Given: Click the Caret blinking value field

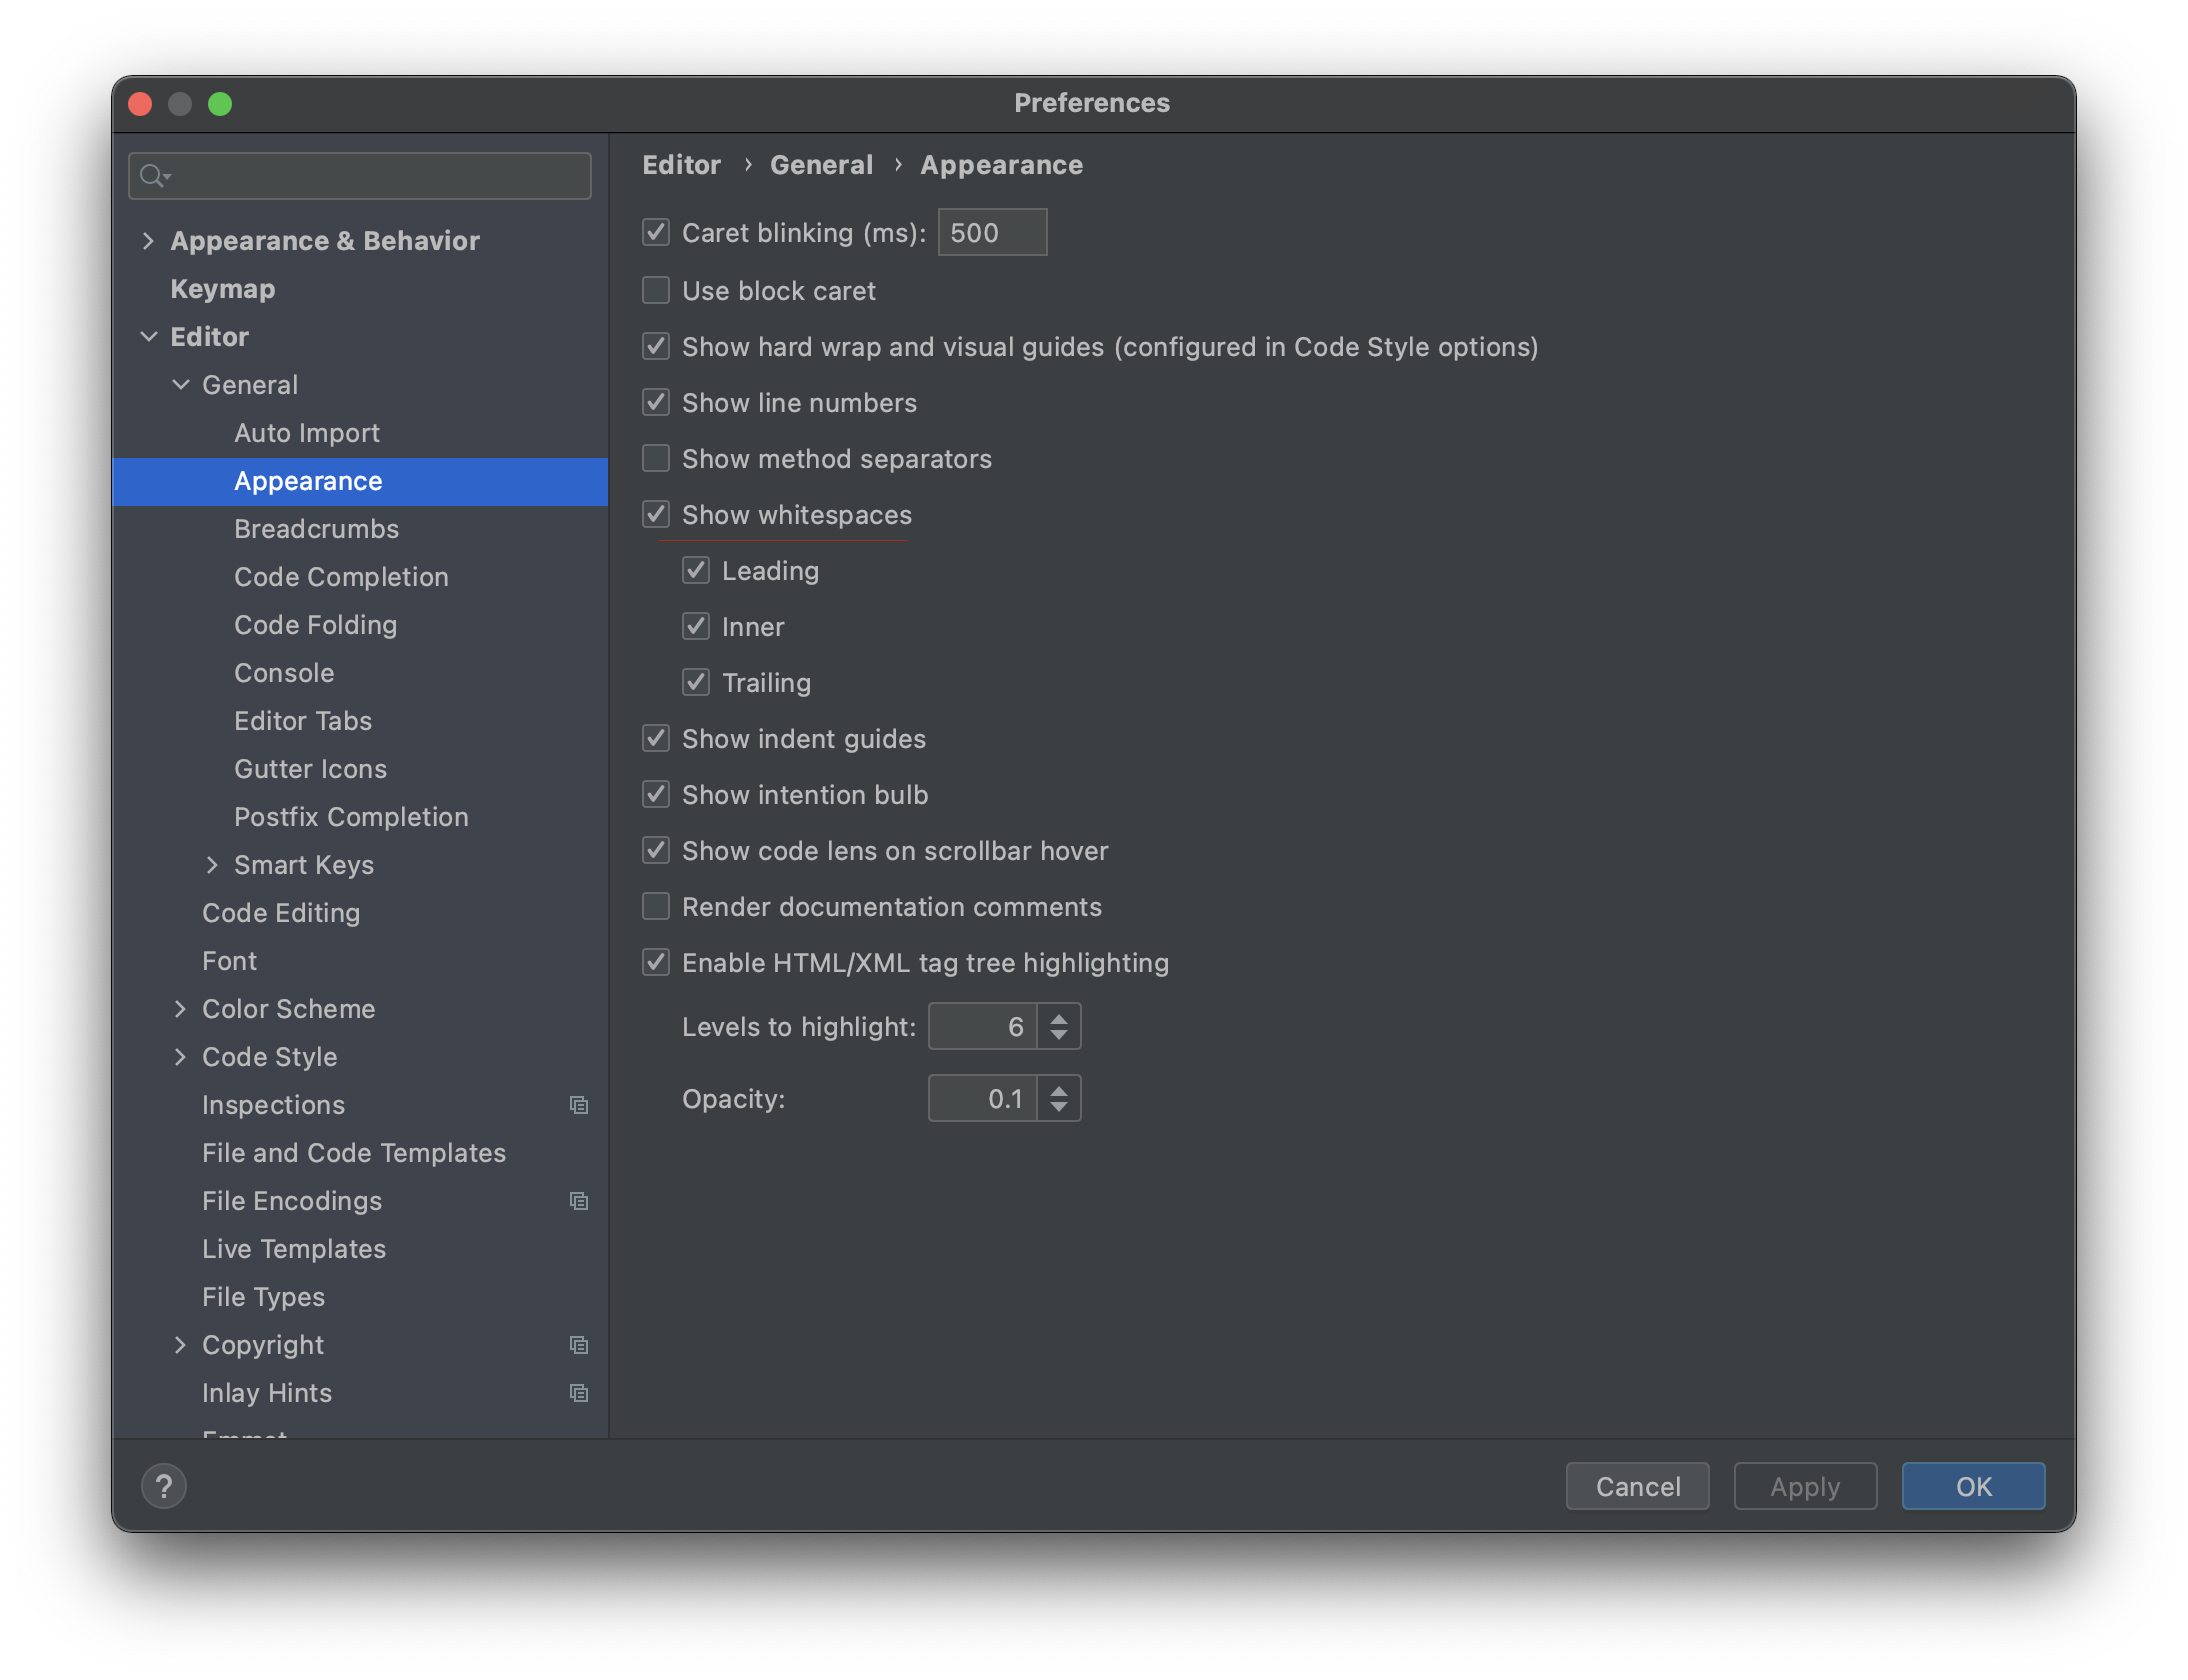Looking at the screenshot, I should click(x=992, y=232).
